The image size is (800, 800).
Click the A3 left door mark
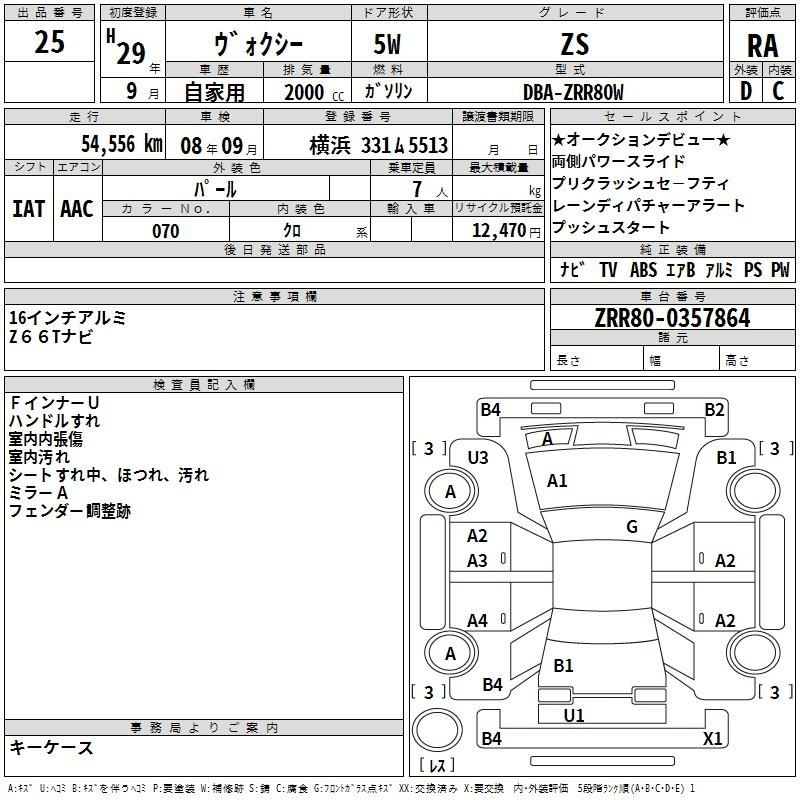point(478,561)
